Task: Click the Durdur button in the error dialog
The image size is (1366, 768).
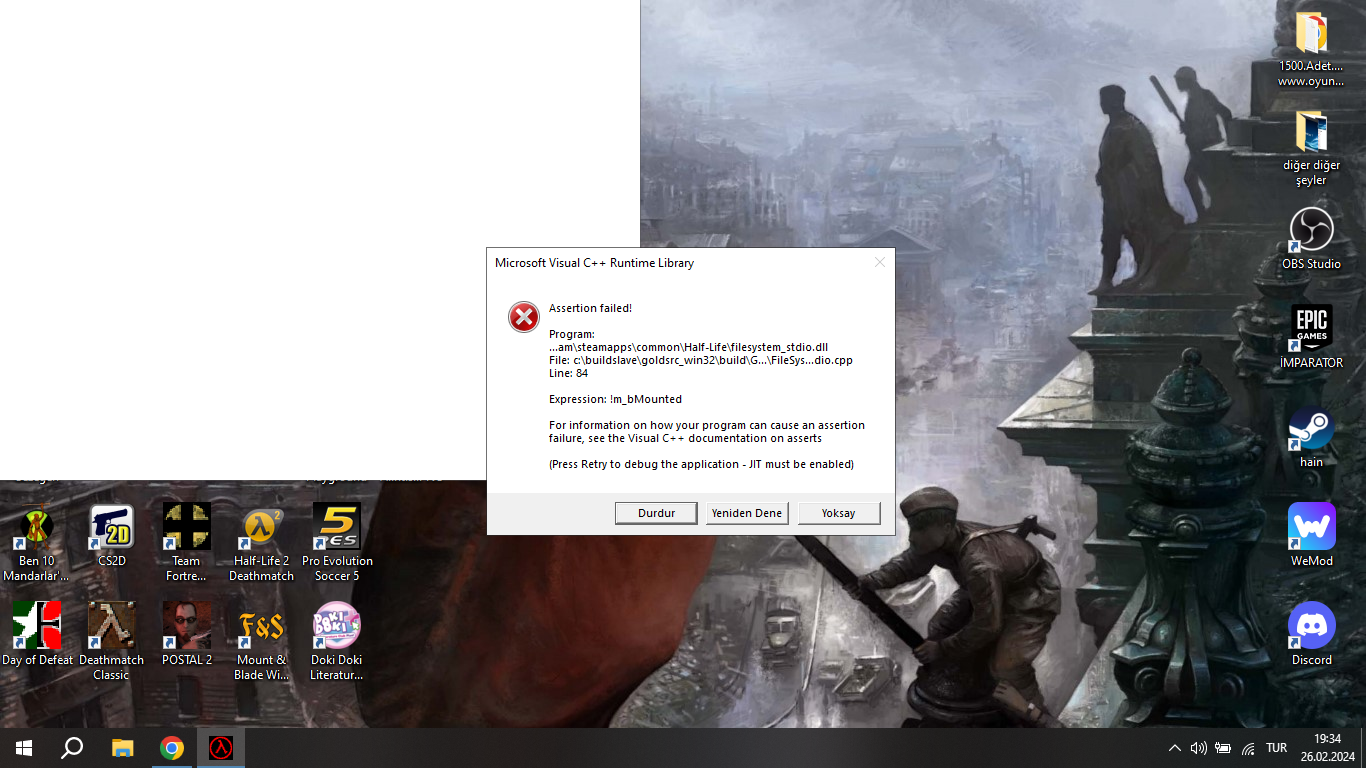Action: point(656,513)
